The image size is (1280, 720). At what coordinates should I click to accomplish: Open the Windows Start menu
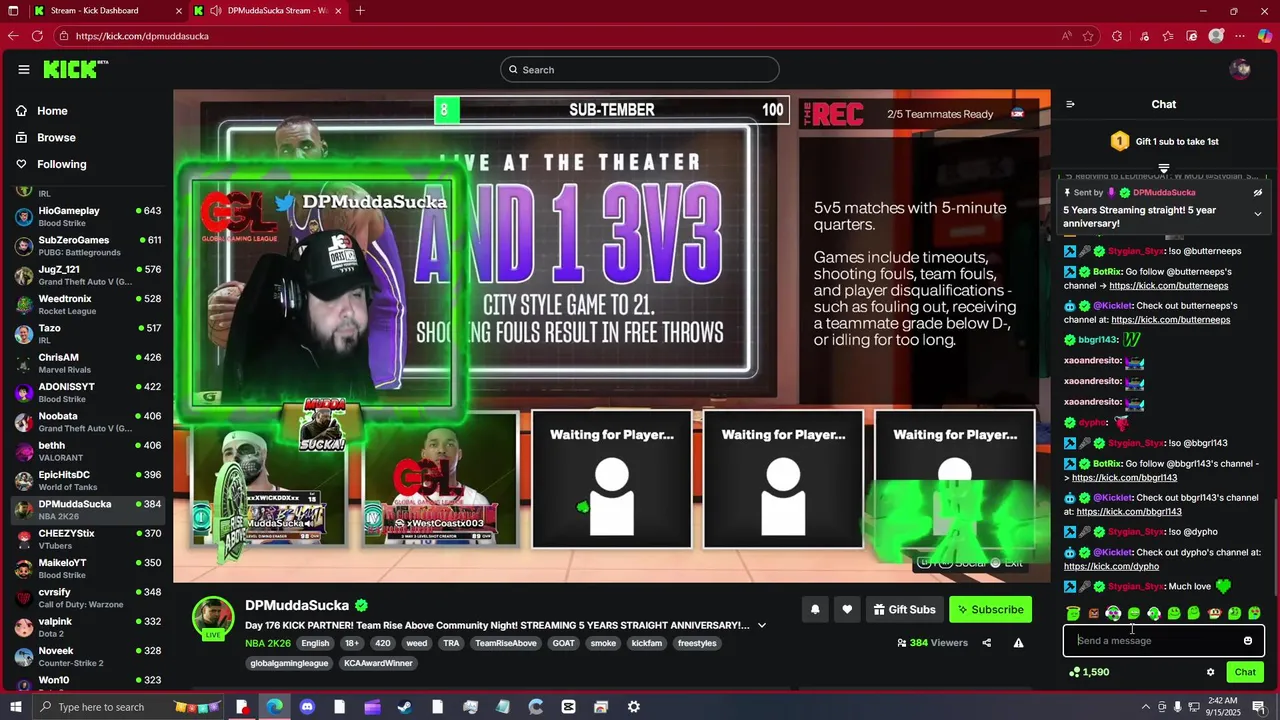pos(14,707)
